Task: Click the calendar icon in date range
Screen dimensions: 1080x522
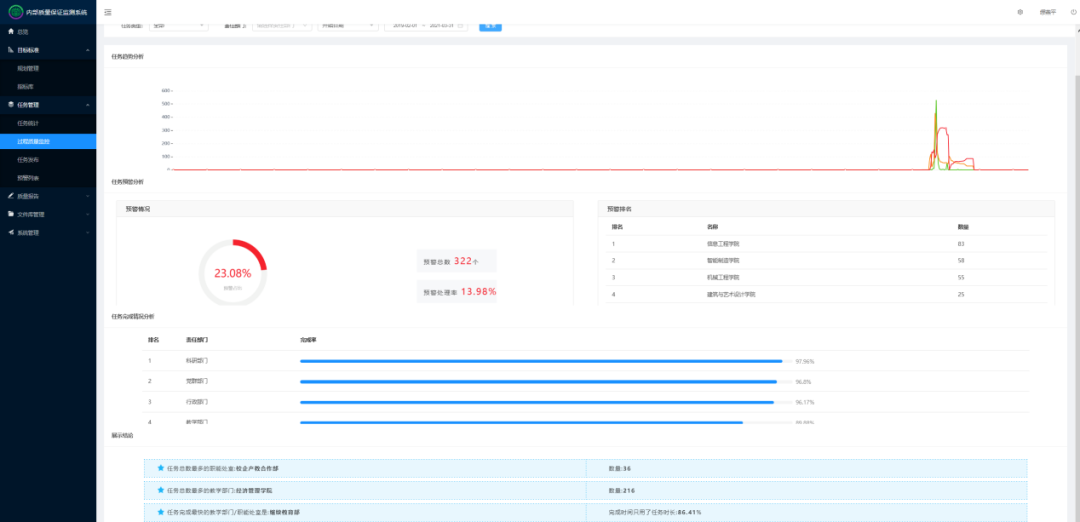Action: point(461,25)
